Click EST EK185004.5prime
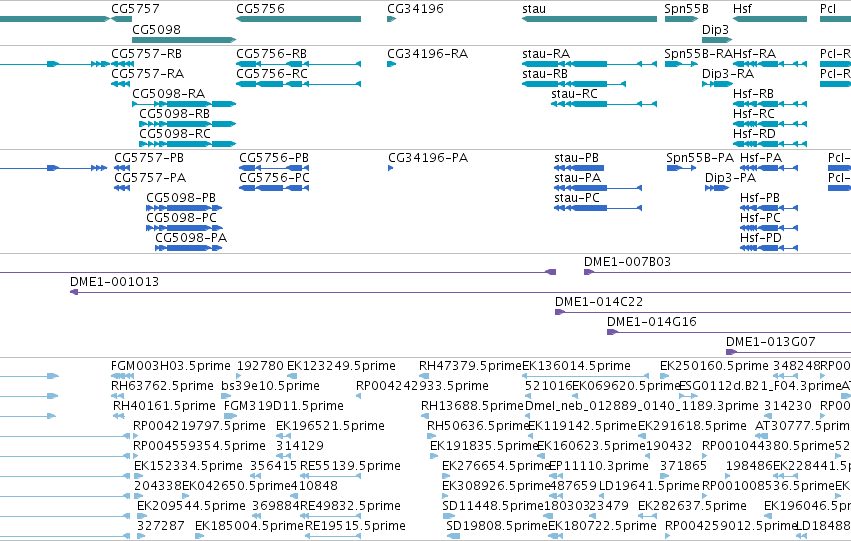Screen dimensions: 851x541 pos(249,526)
